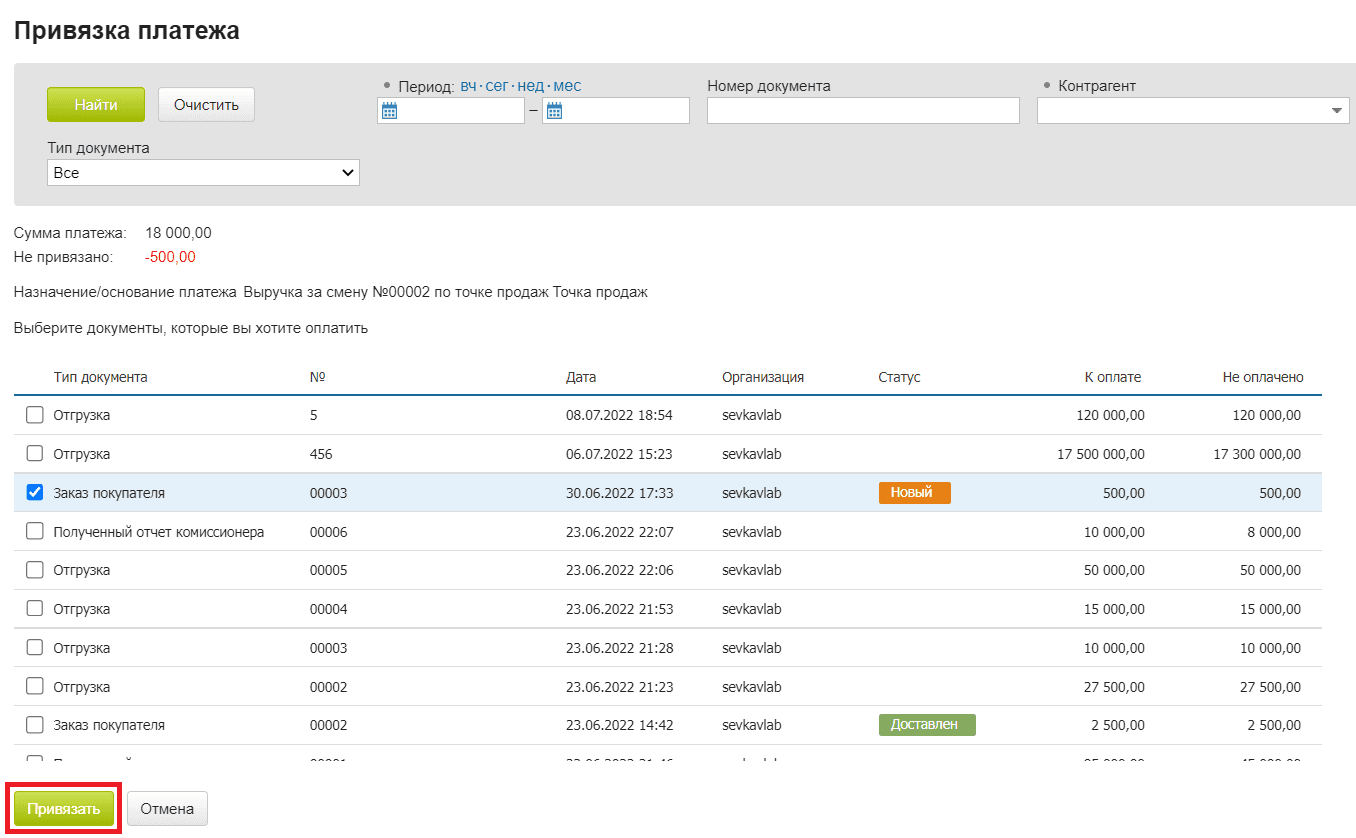Cancel using the Отмена button

[x=167, y=809]
